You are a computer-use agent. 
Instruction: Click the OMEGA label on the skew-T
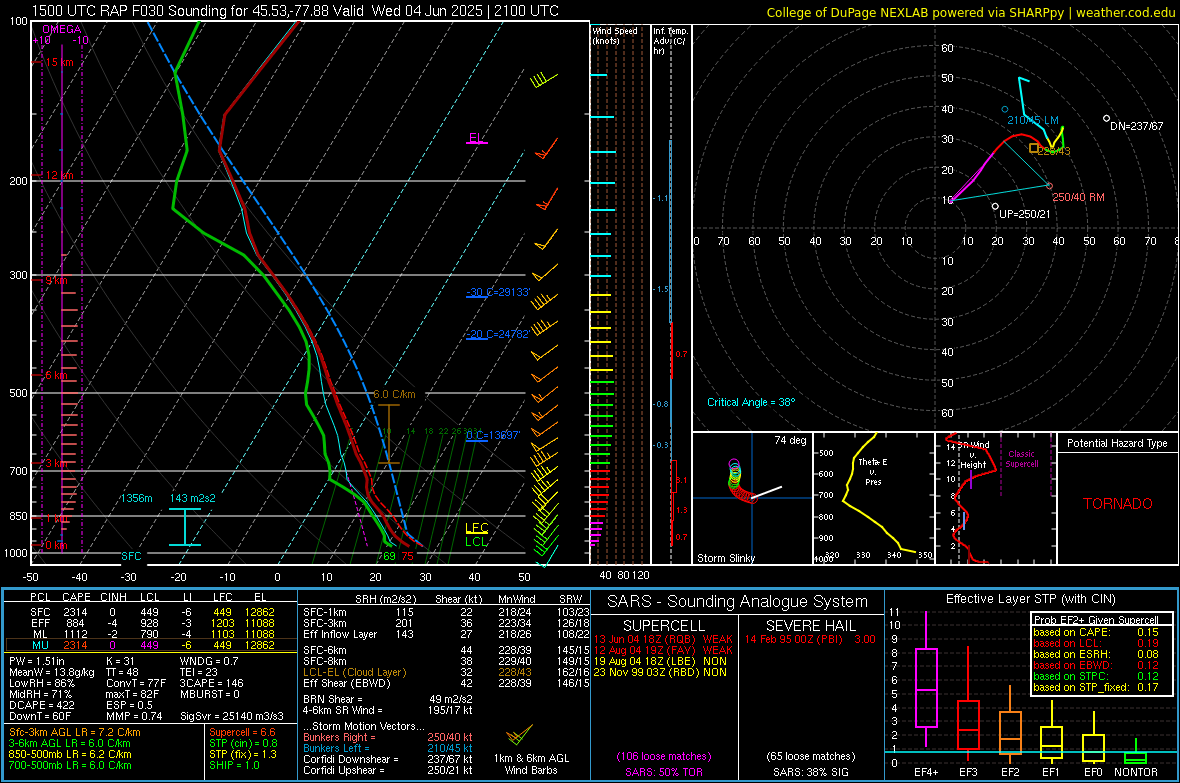pyautogui.click(x=62, y=29)
